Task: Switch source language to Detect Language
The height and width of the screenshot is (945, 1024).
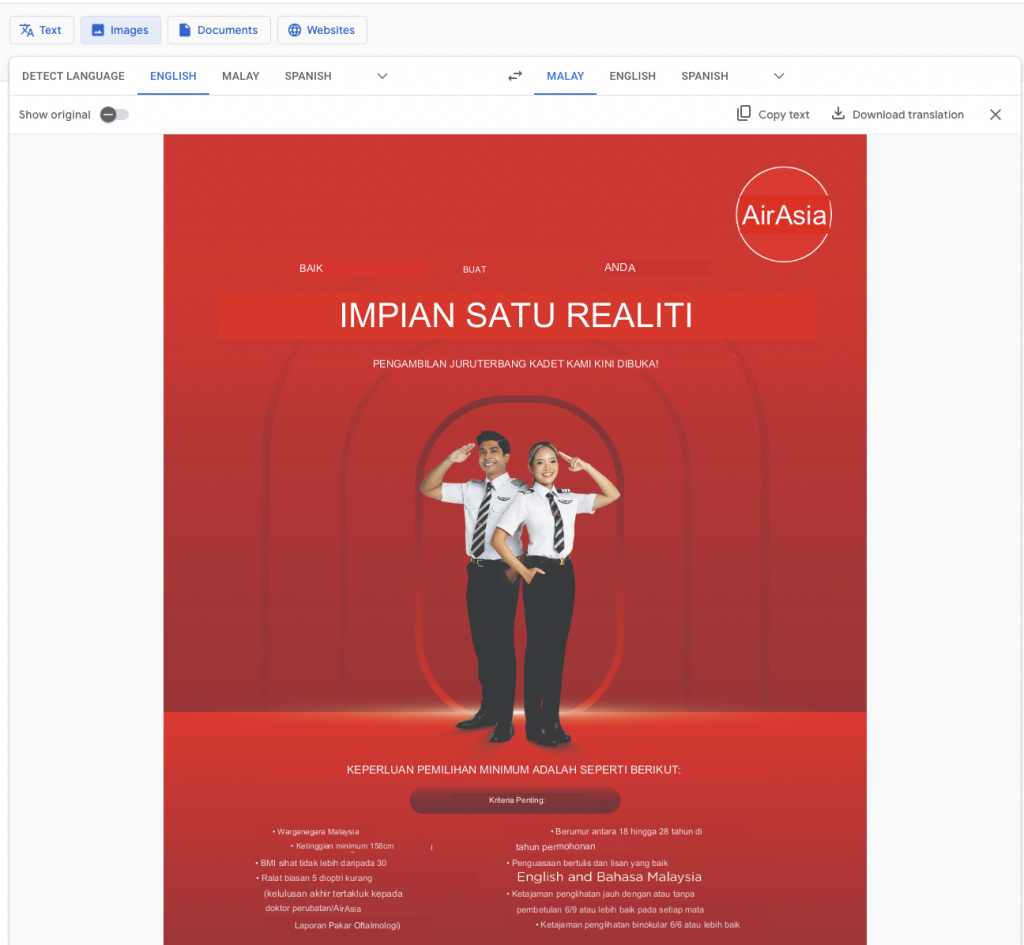Action: click(72, 75)
